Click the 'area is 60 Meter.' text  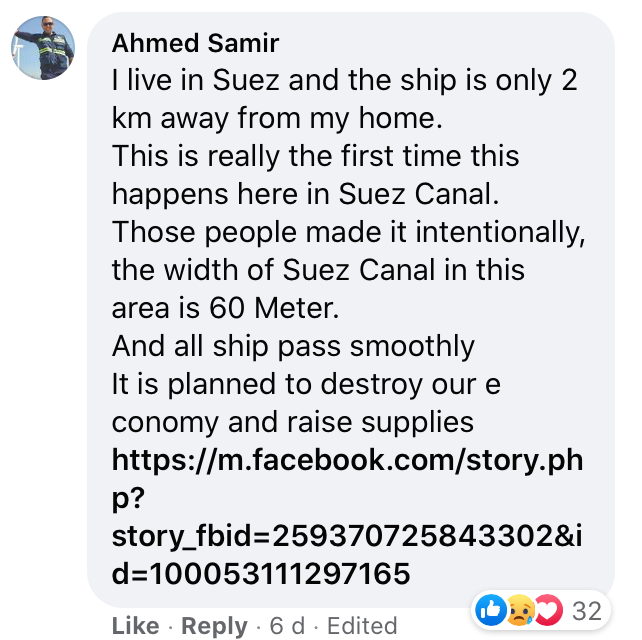(x=225, y=308)
